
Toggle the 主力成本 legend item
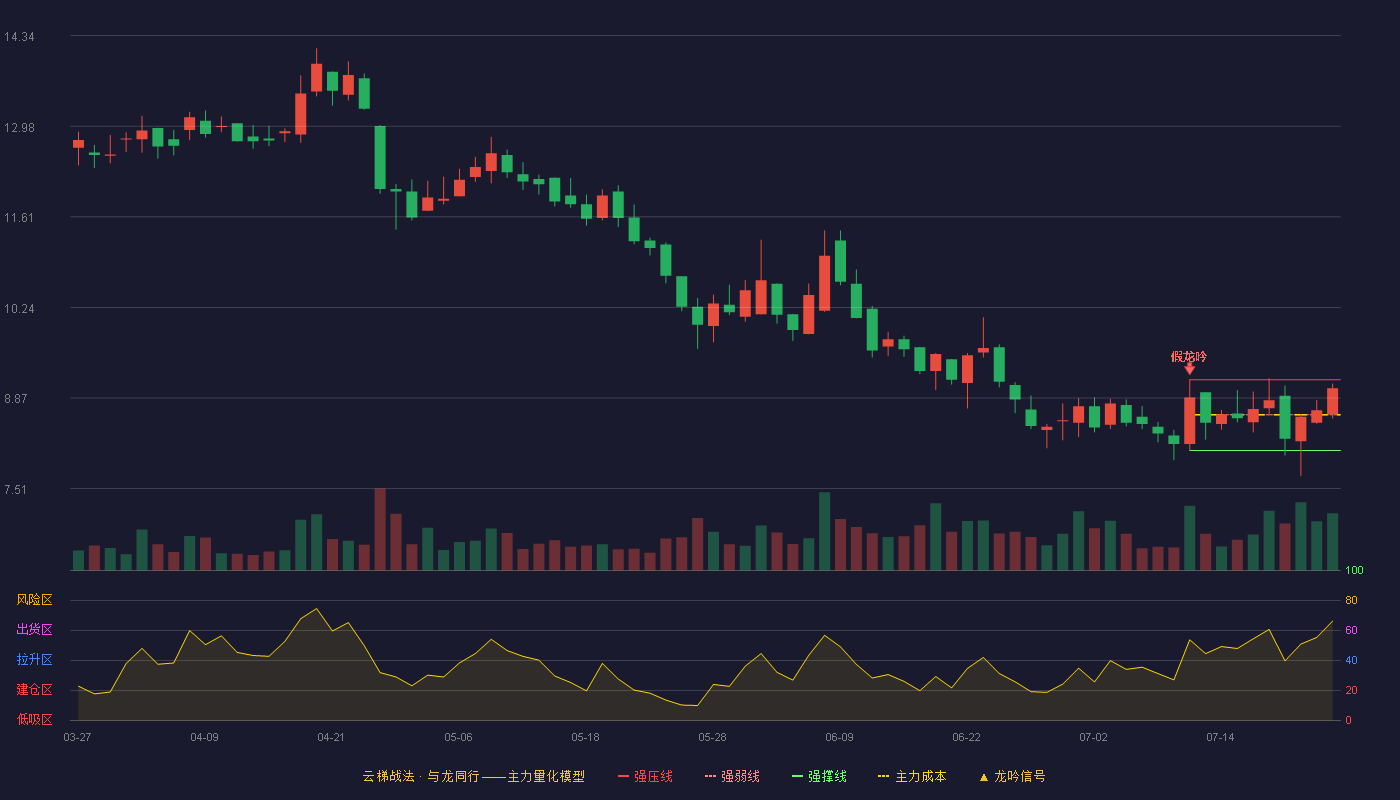coord(912,776)
